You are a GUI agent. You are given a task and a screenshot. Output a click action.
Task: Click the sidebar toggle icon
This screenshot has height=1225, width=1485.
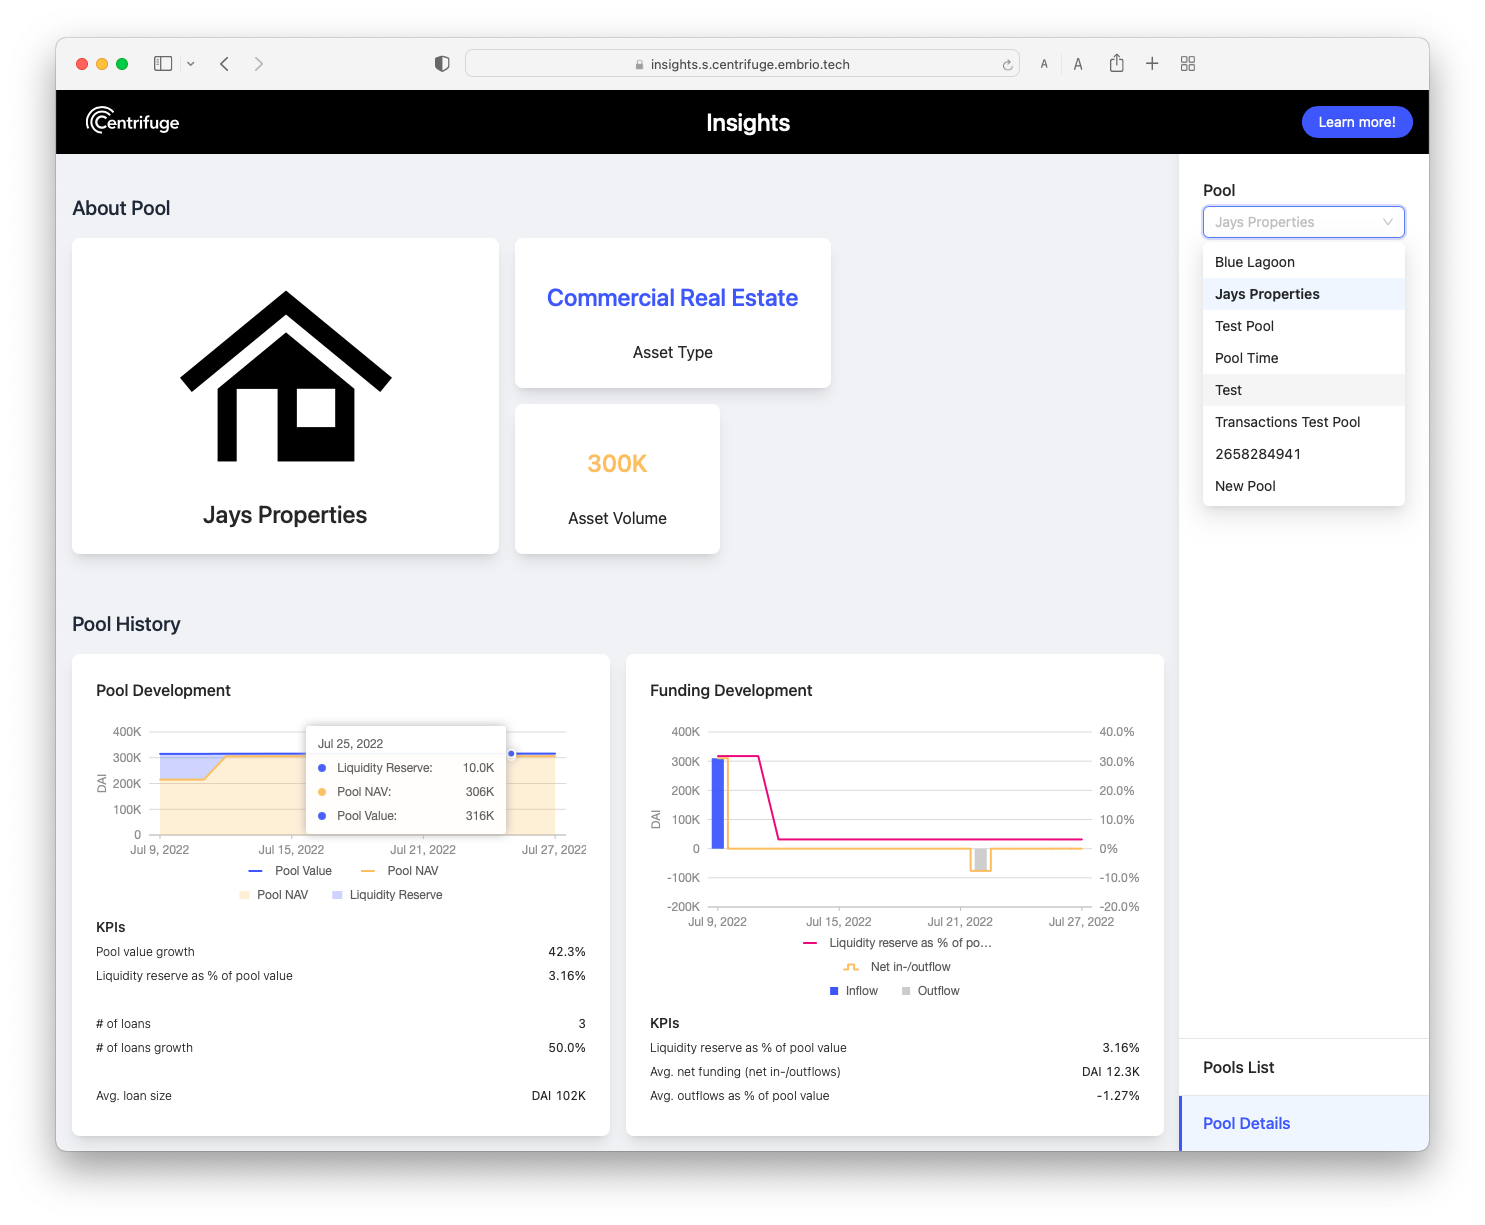click(x=162, y=63)
